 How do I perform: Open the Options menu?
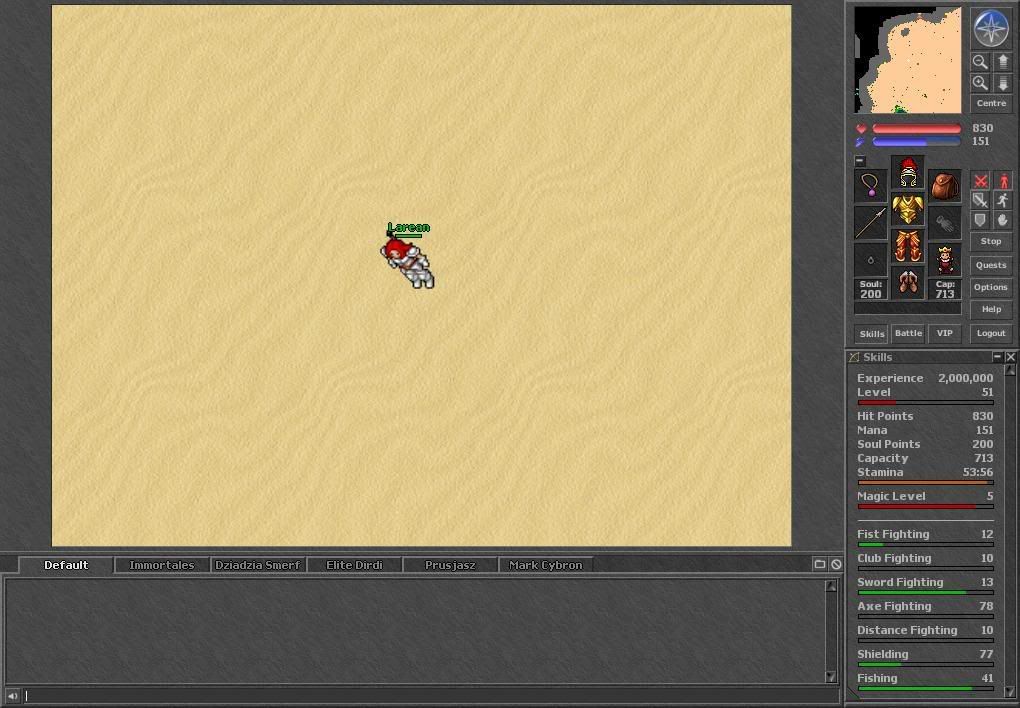click(991, 288)
